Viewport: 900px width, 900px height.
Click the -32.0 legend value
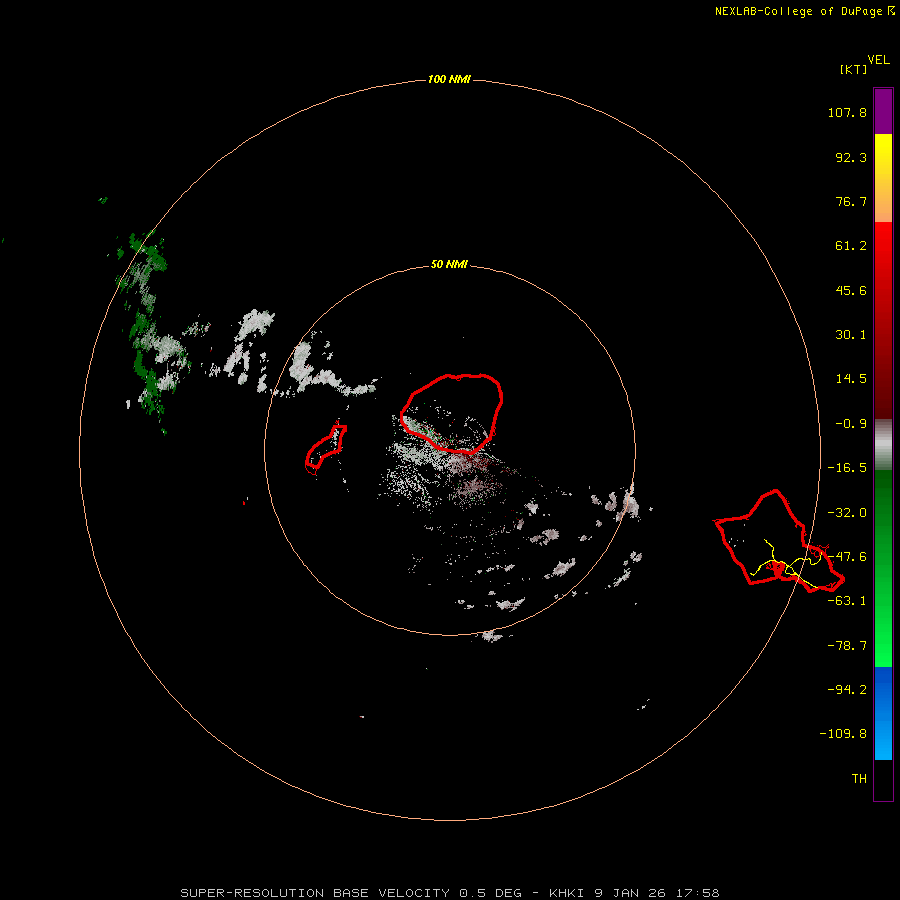847,513
